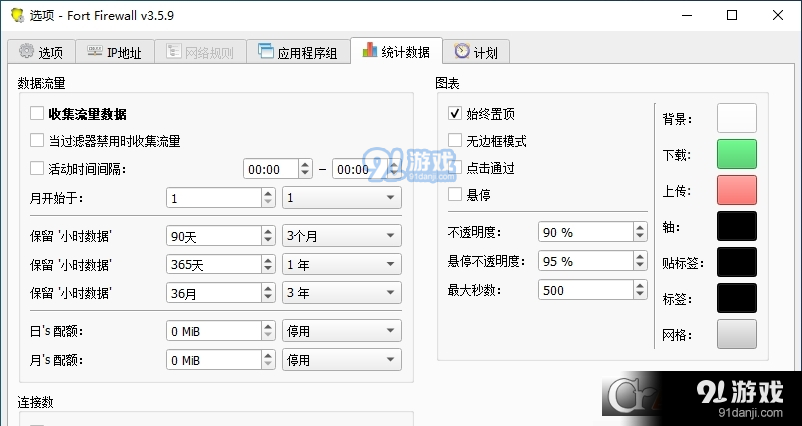The width and height of the screenshot is (802, 426).
Task: Change the 标签 black color swatch
Action: [x=737, y=298]
